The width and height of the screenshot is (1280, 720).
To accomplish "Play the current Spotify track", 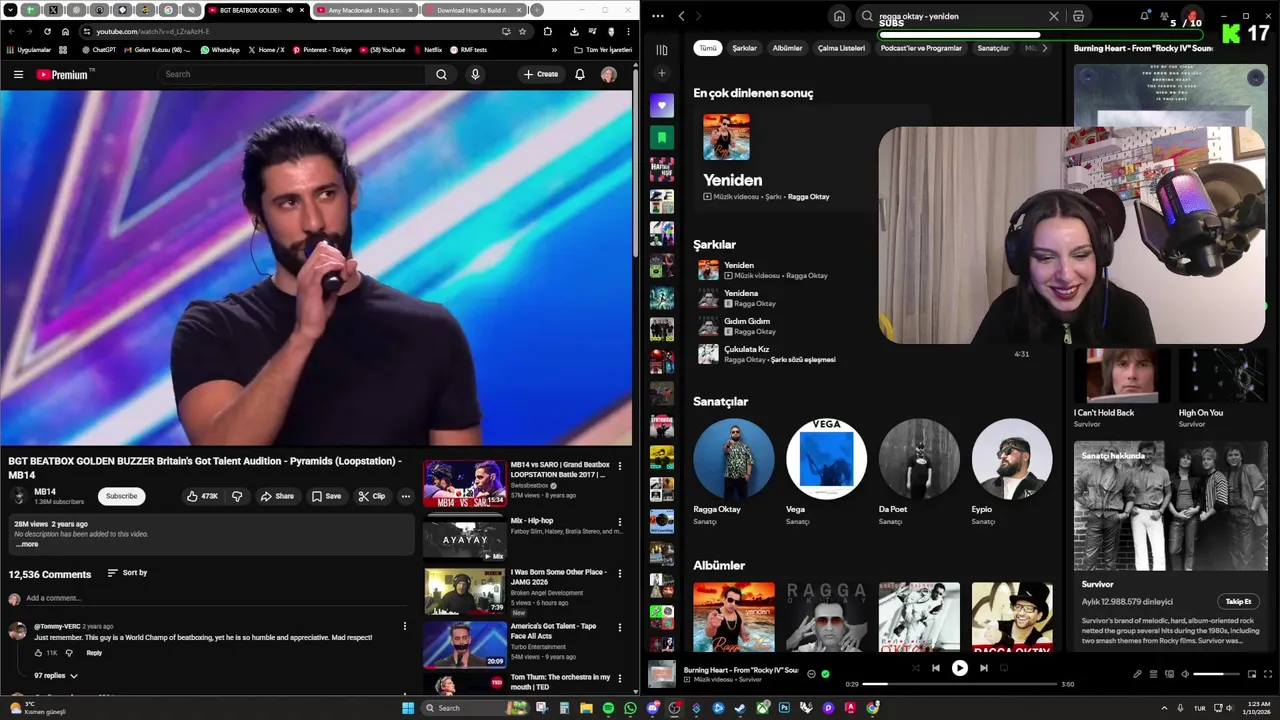I will [x=959, y=668].
